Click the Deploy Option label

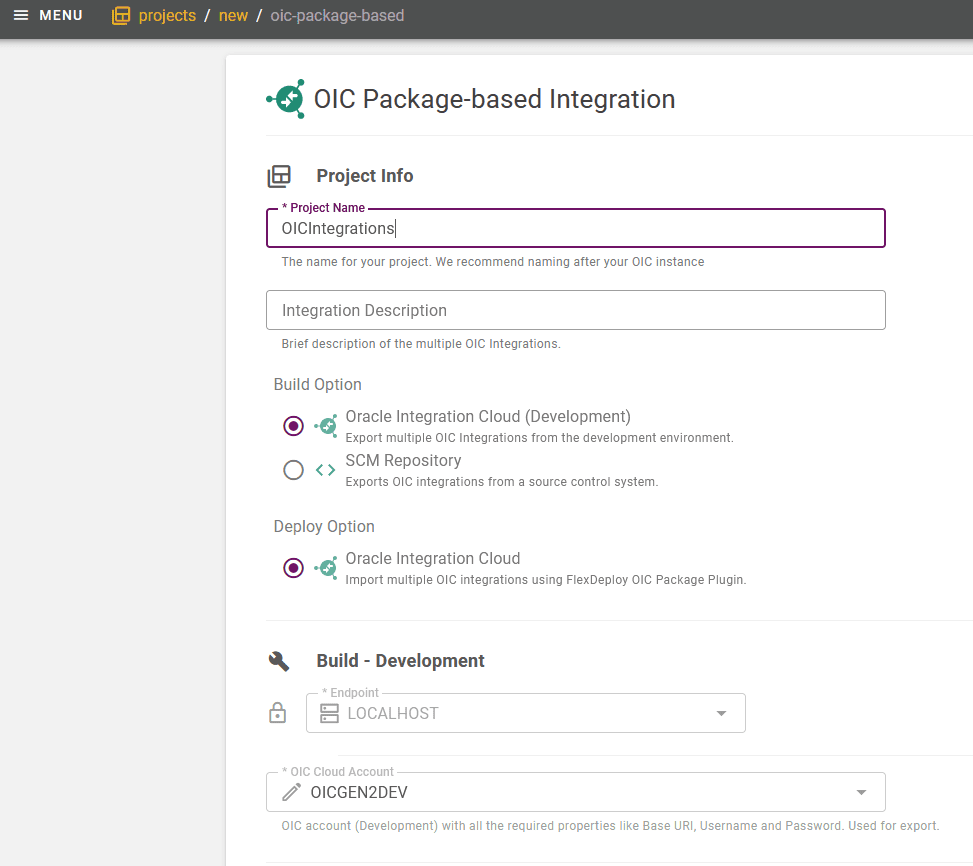tap(324, 527)
